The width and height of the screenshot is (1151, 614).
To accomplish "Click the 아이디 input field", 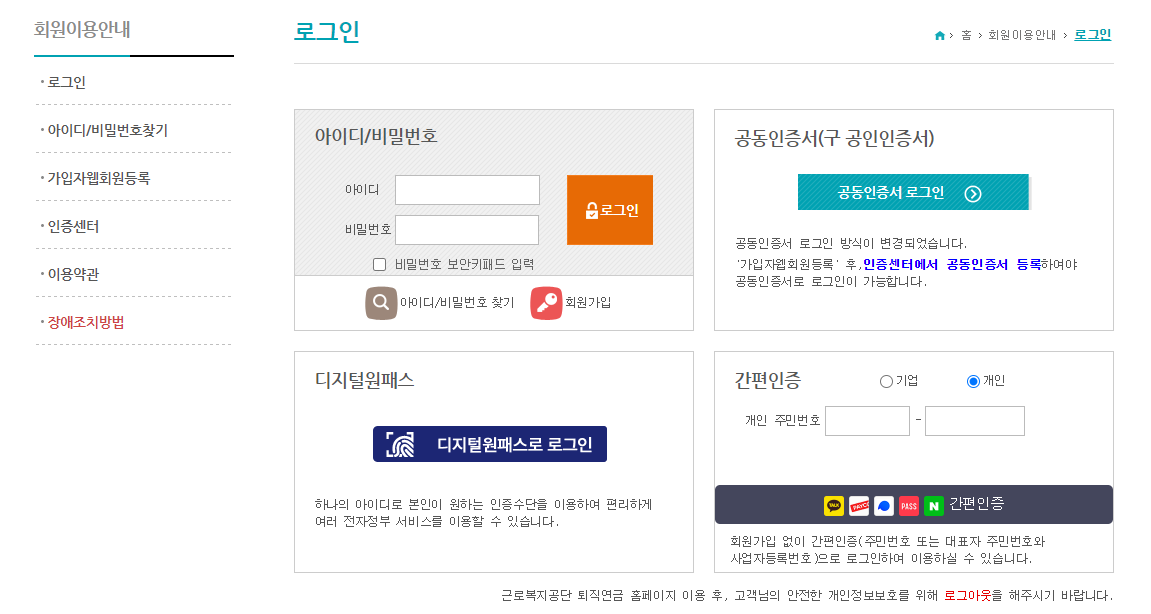I will [x=469, y=189].
